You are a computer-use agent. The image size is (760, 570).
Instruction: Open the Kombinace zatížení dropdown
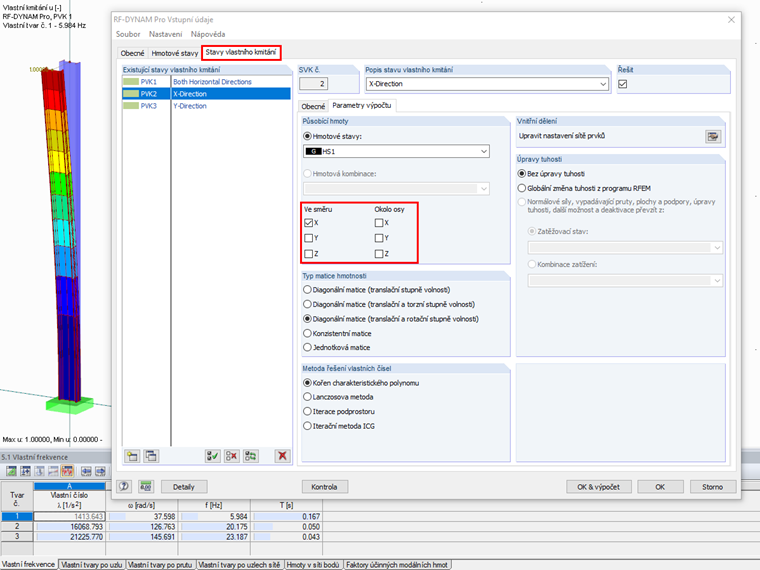click(x=717, y=281)
